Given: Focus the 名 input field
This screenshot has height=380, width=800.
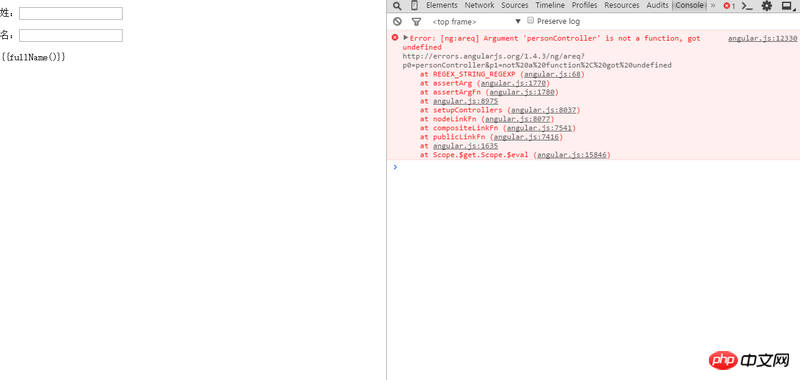Looking at the screenshot, I should (71, 36).
